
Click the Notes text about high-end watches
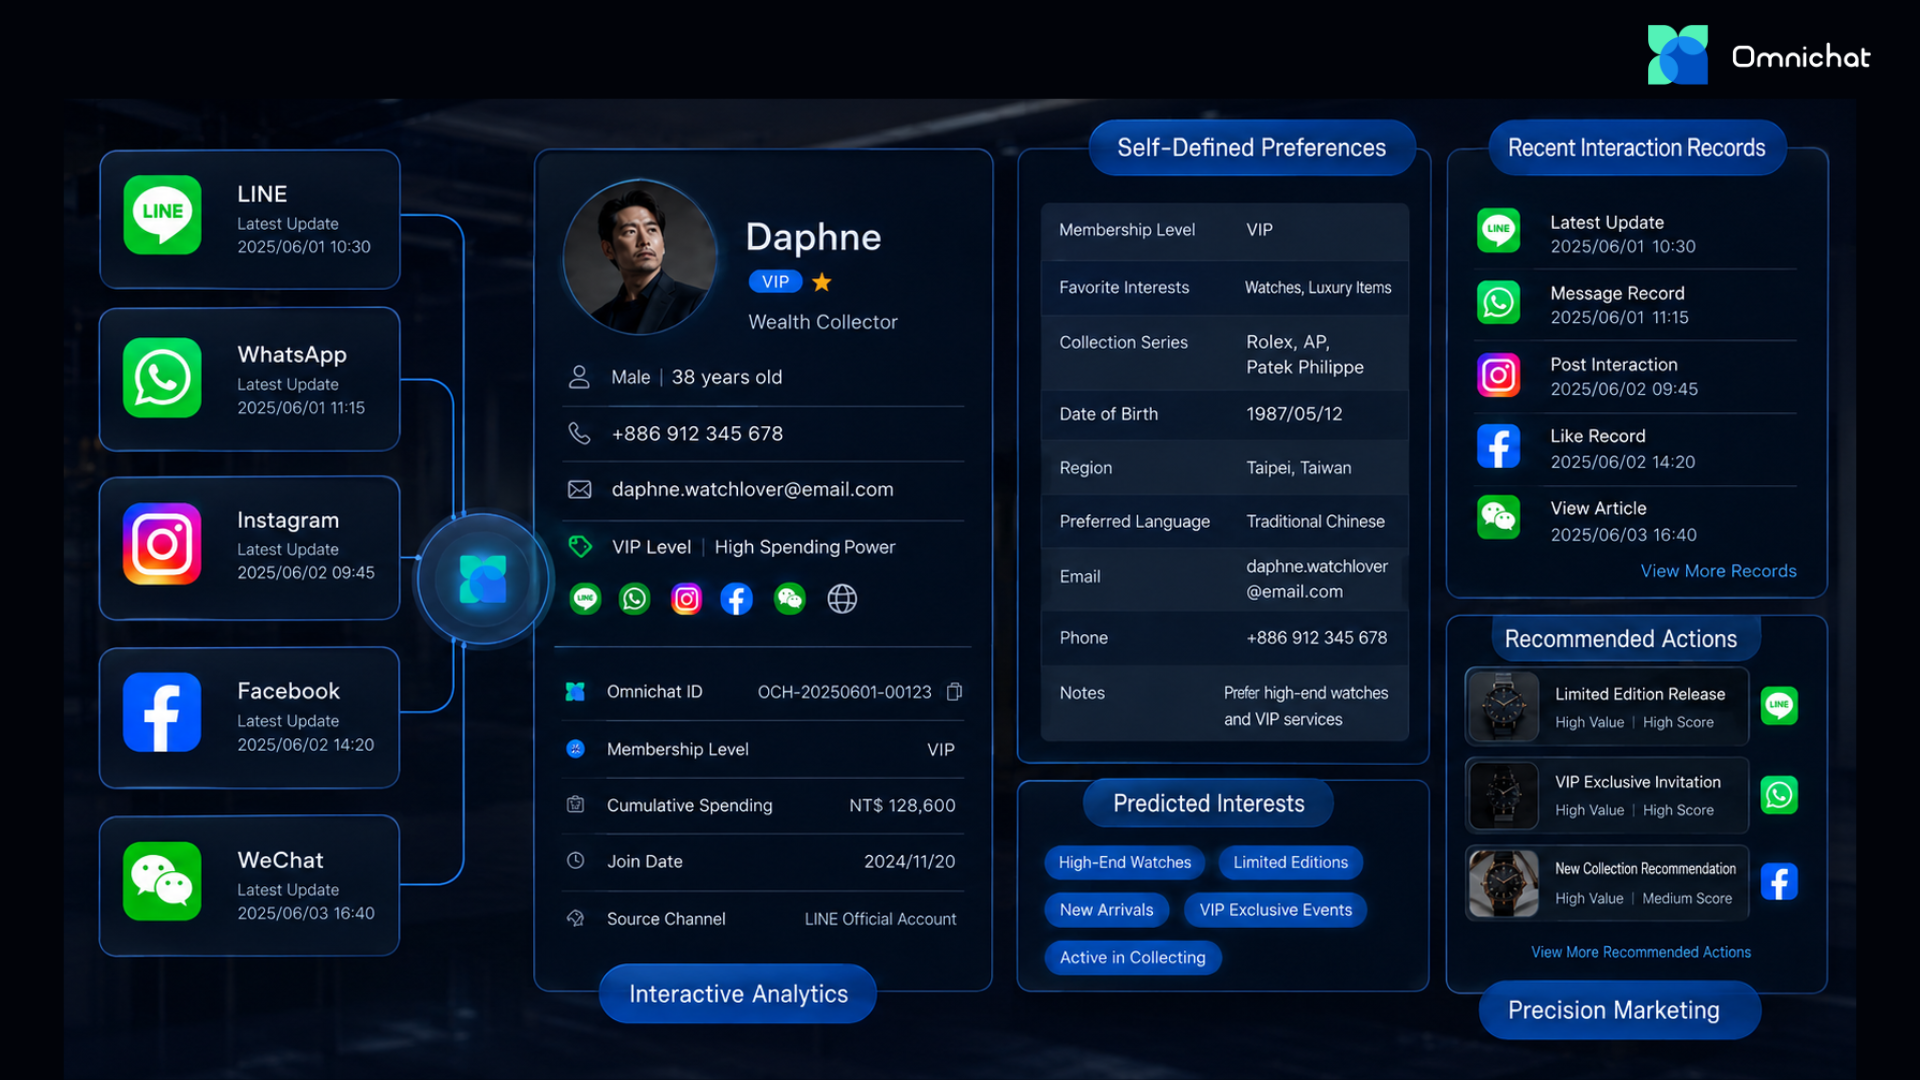coord(1306,706)
